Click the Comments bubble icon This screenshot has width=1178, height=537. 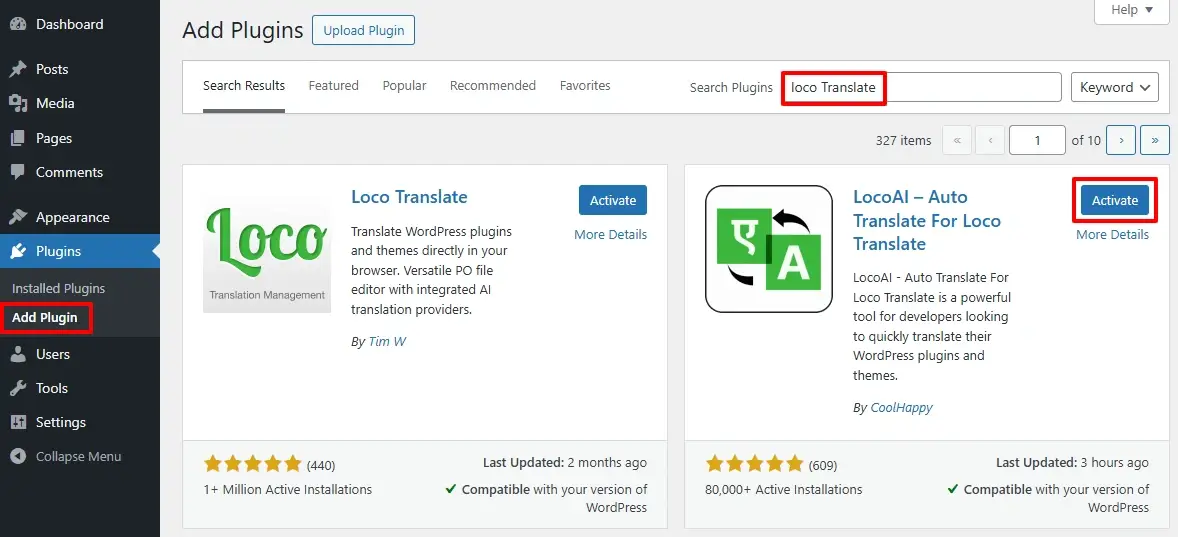point(19,172)
